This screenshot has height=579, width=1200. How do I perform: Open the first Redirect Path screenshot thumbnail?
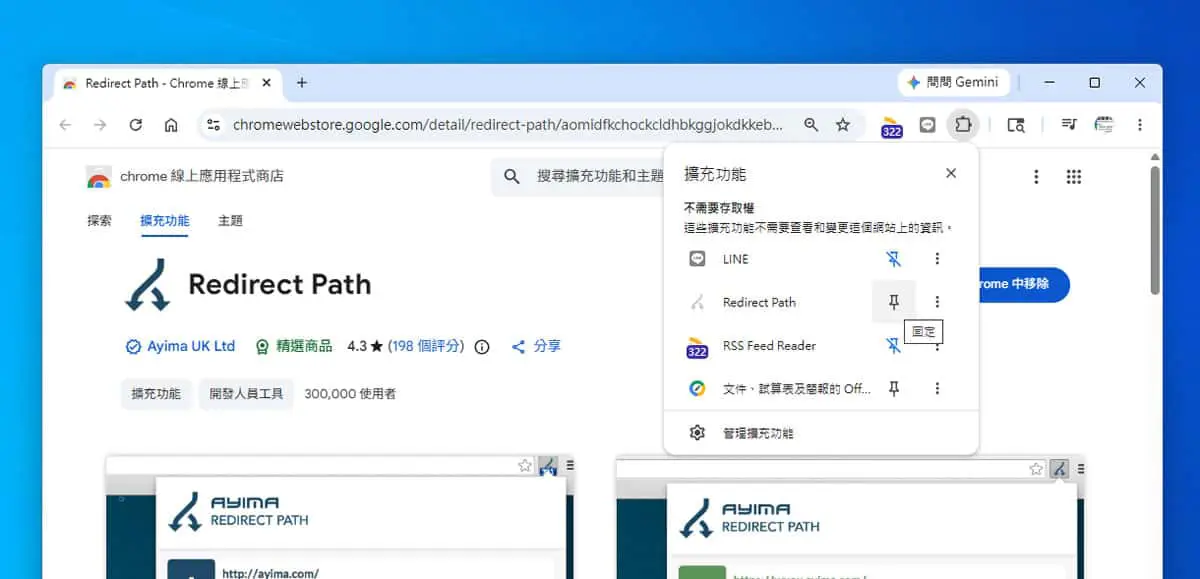click(x=340, y=517)
